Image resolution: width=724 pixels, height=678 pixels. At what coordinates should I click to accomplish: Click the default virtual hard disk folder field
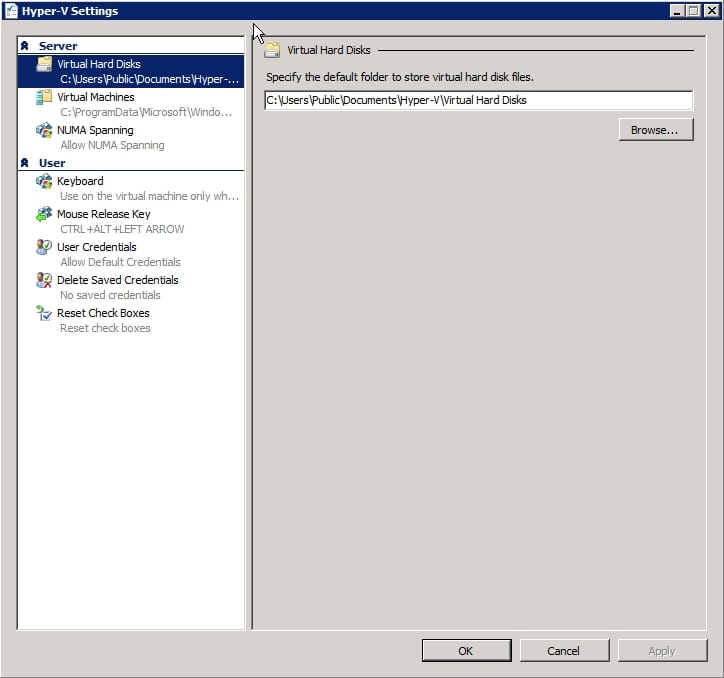pos(478,100)
